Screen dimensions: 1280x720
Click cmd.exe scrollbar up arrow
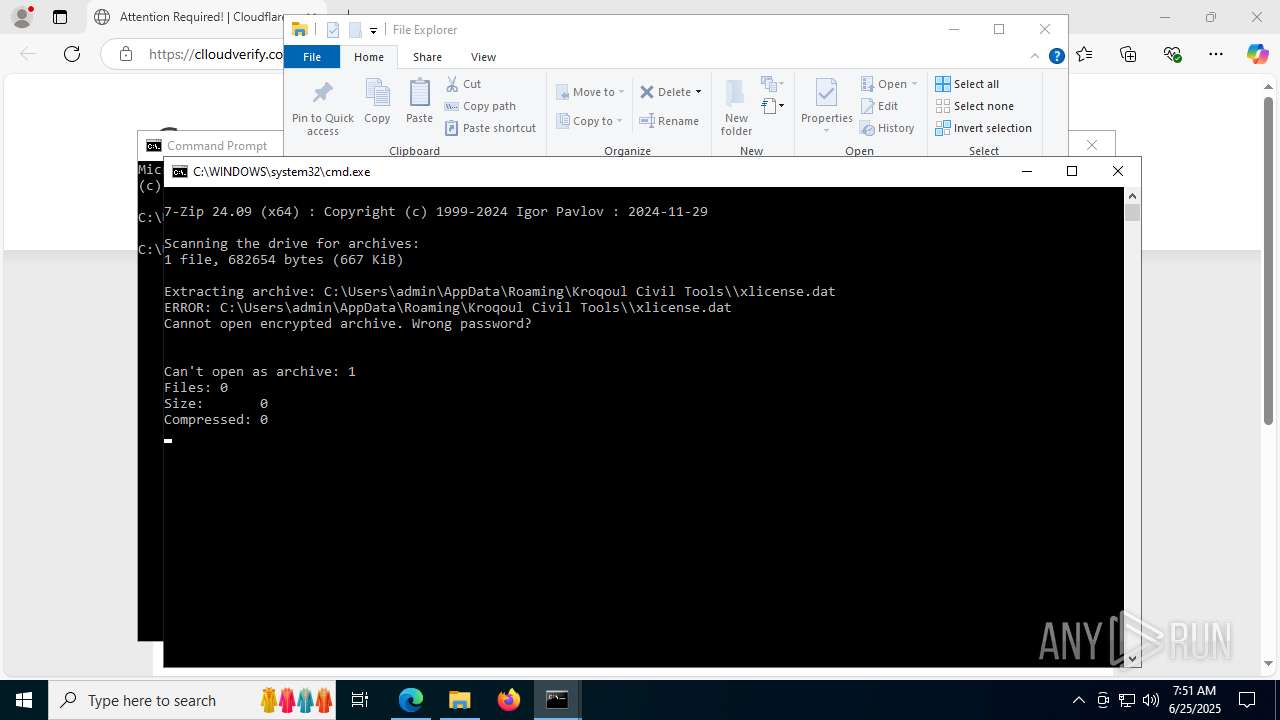click(x=1132, y=196)
